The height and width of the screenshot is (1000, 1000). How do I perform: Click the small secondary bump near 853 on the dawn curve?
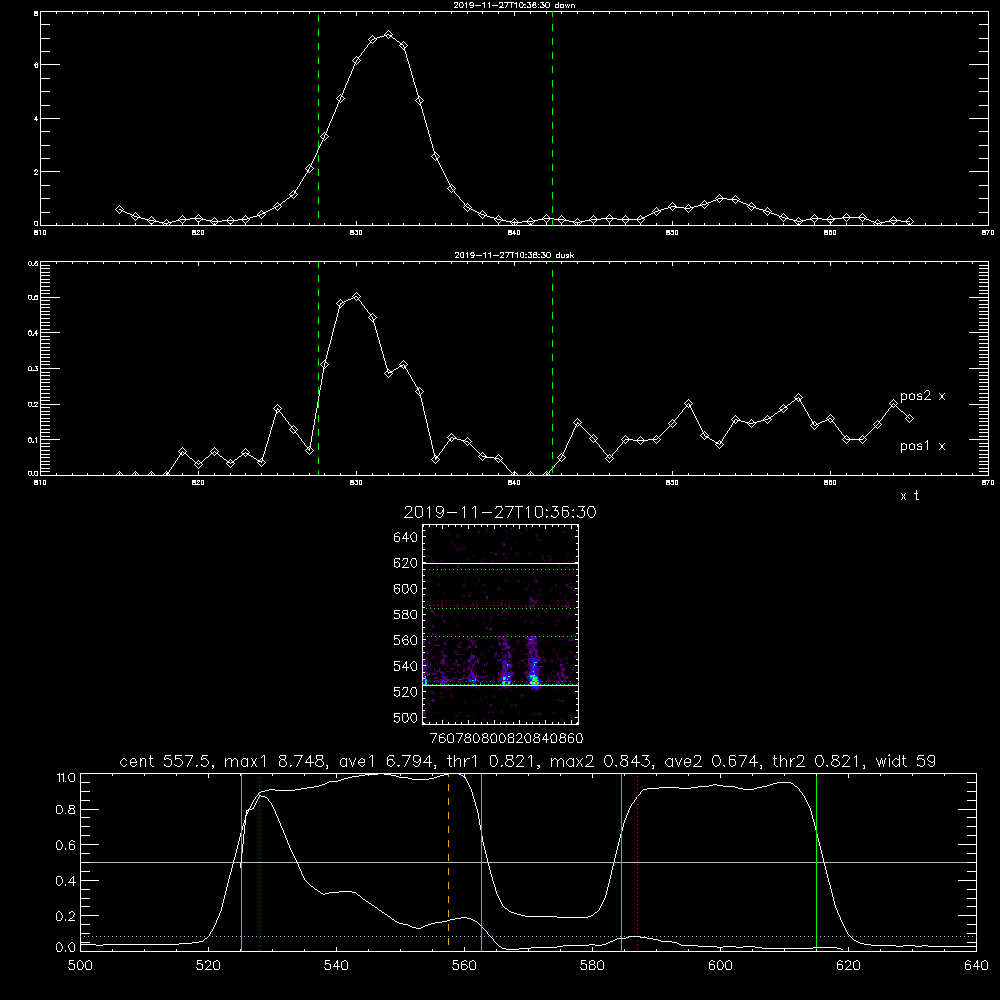(x=720, y=198)
